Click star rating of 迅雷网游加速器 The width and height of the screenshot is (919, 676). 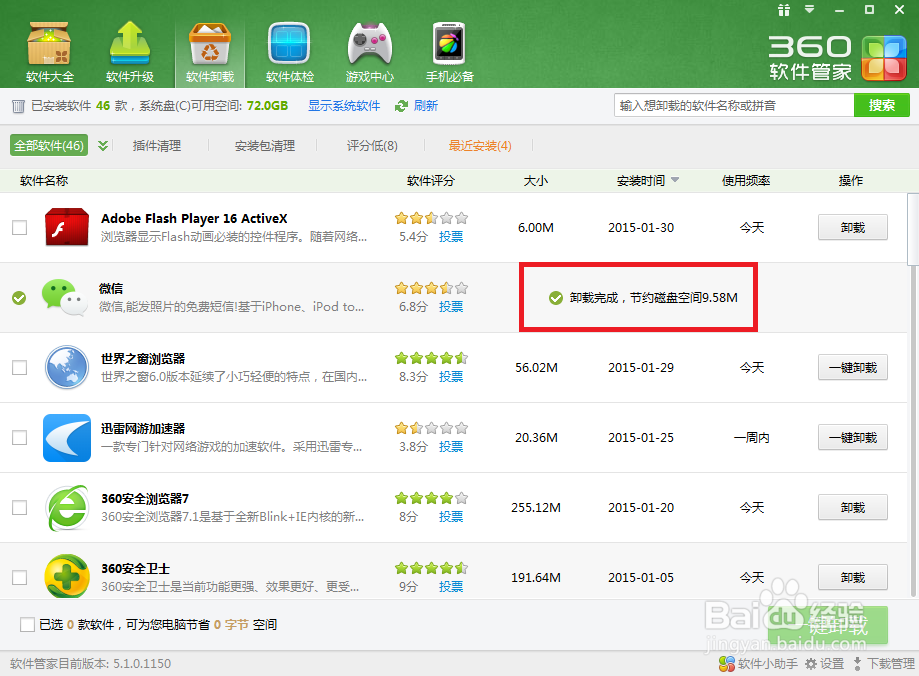[x=431, y=428]
